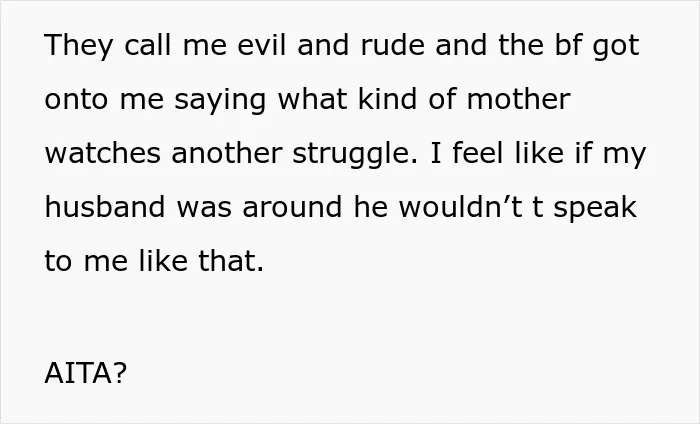Click the word "They" starting the paragraph
700x424 pixels.
(78, 46)
